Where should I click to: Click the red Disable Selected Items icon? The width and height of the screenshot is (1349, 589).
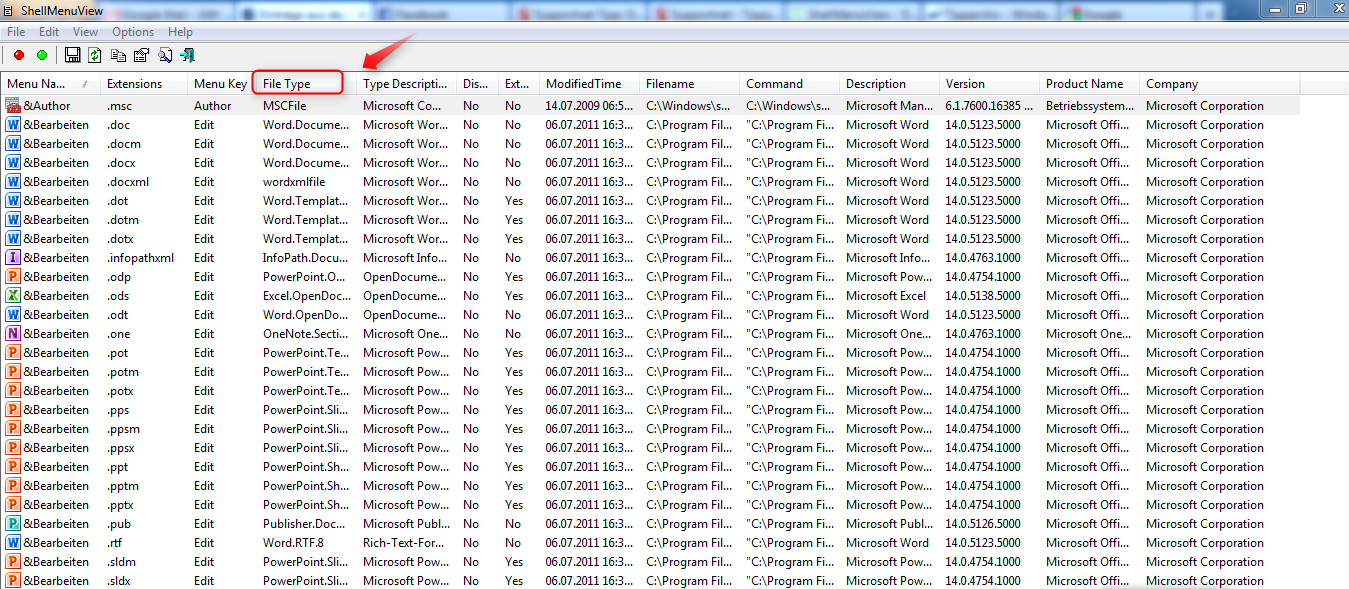18,54
